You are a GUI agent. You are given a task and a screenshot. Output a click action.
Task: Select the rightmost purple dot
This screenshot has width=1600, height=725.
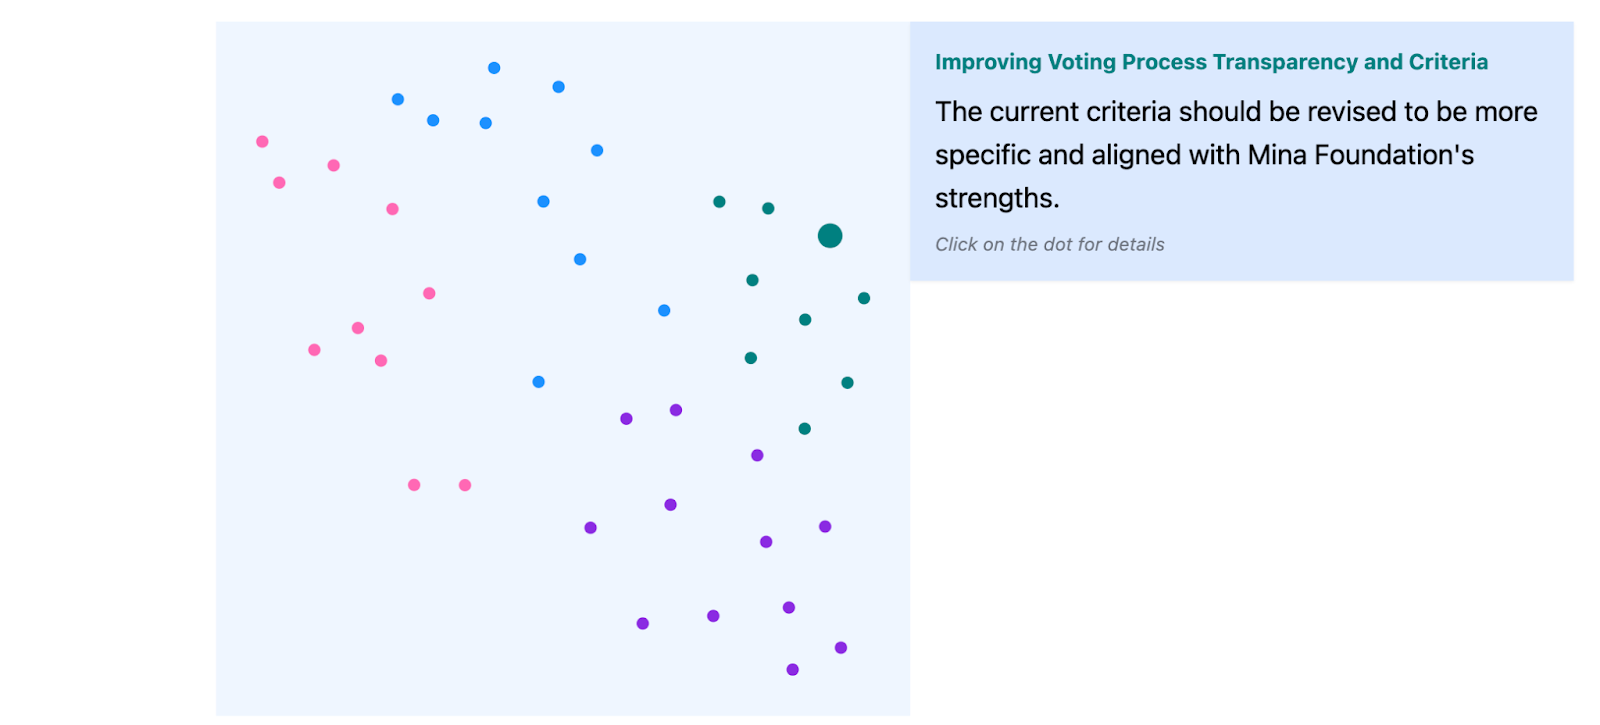[841, 648]
